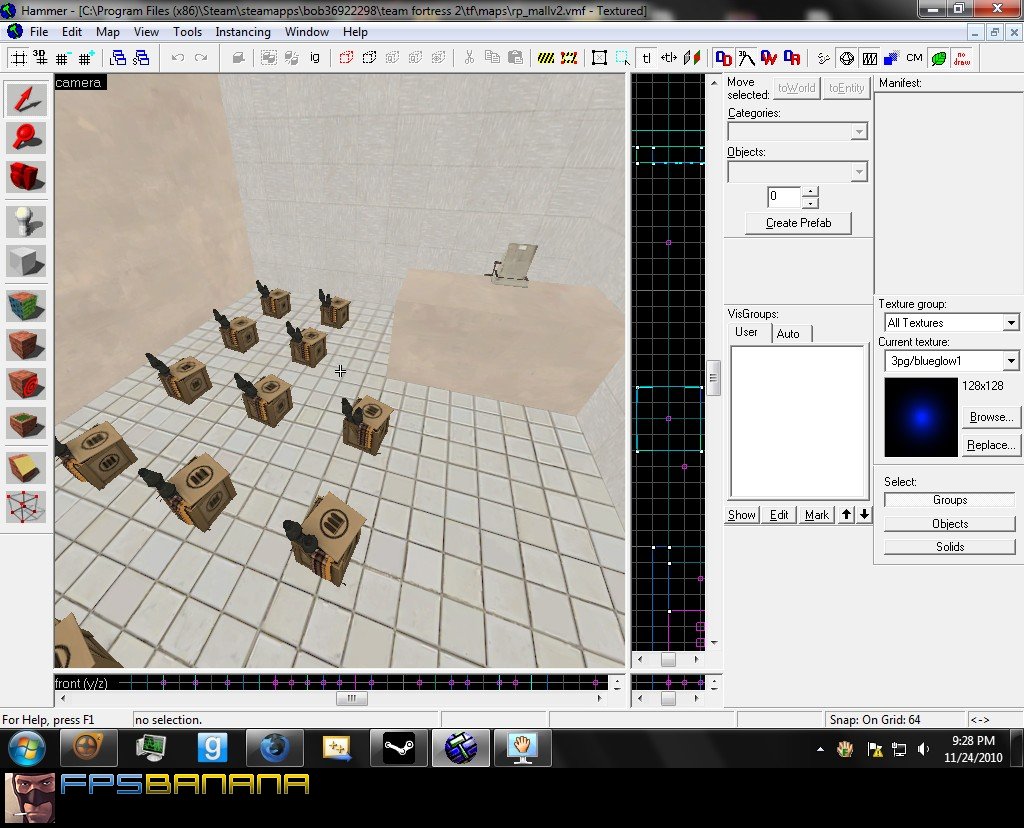Toggle the 2D grid display

point(18,58)
